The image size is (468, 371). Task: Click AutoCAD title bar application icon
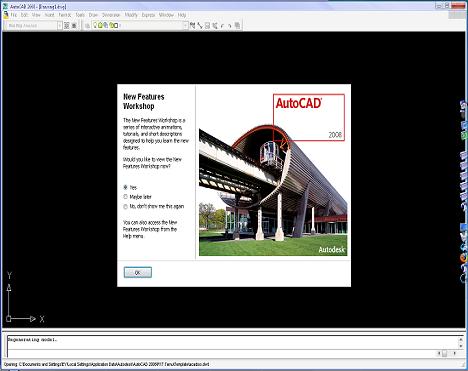[5, 6]
